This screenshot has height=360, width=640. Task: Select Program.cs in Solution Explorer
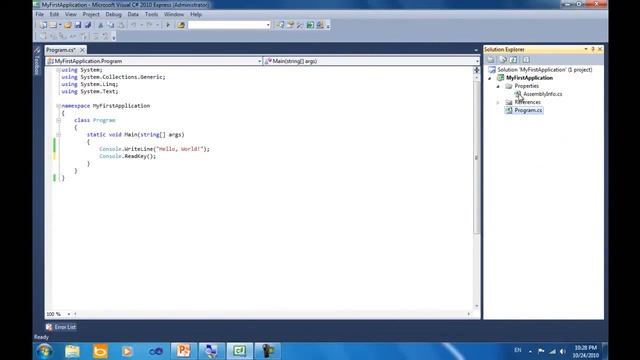pyautogui.click(x=524, y=111)
